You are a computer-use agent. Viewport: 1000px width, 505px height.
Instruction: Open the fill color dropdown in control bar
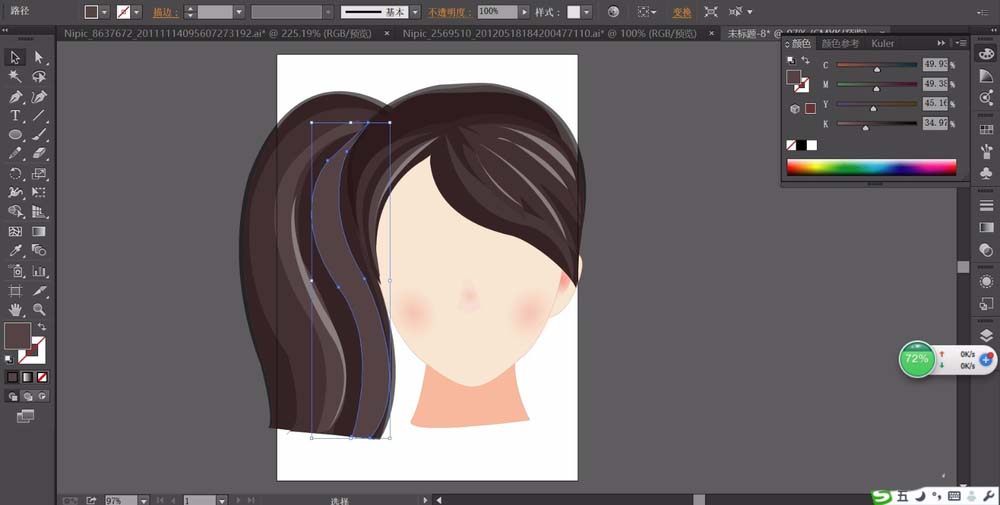[x=105, y=13]
